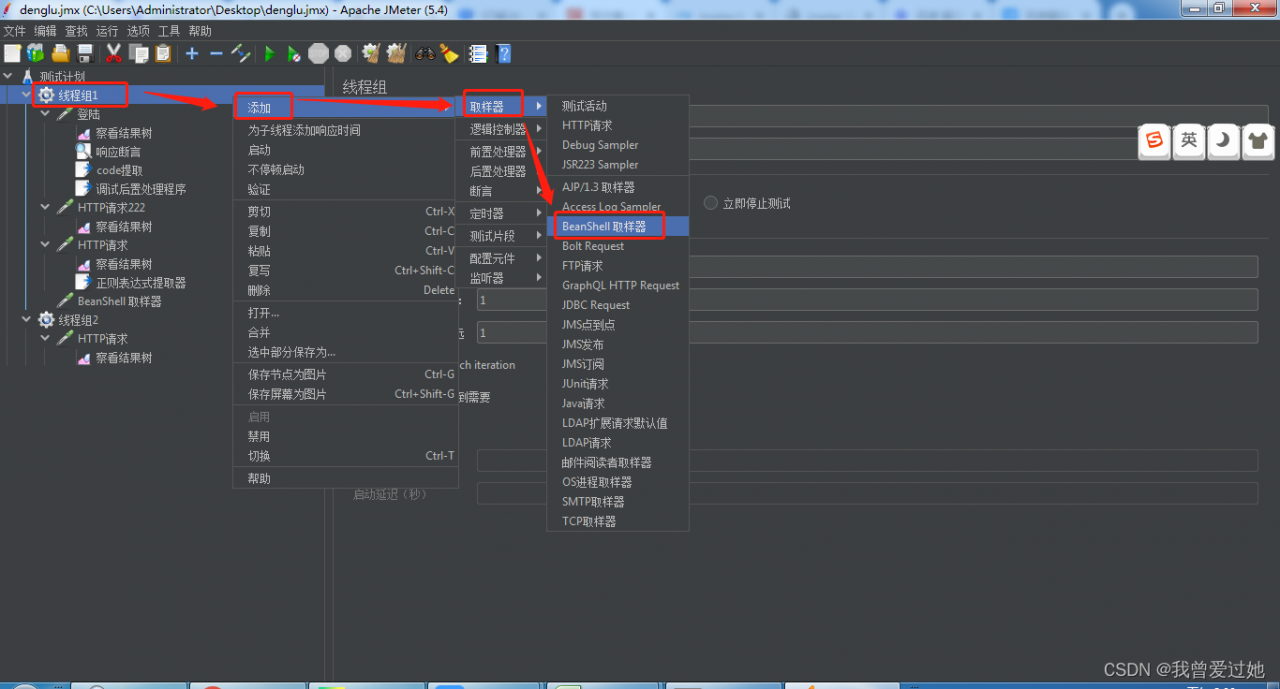Clear all results with double broom icon
Image resolution: width=1280 pixels, height=689 pixels.
[396, 53]
